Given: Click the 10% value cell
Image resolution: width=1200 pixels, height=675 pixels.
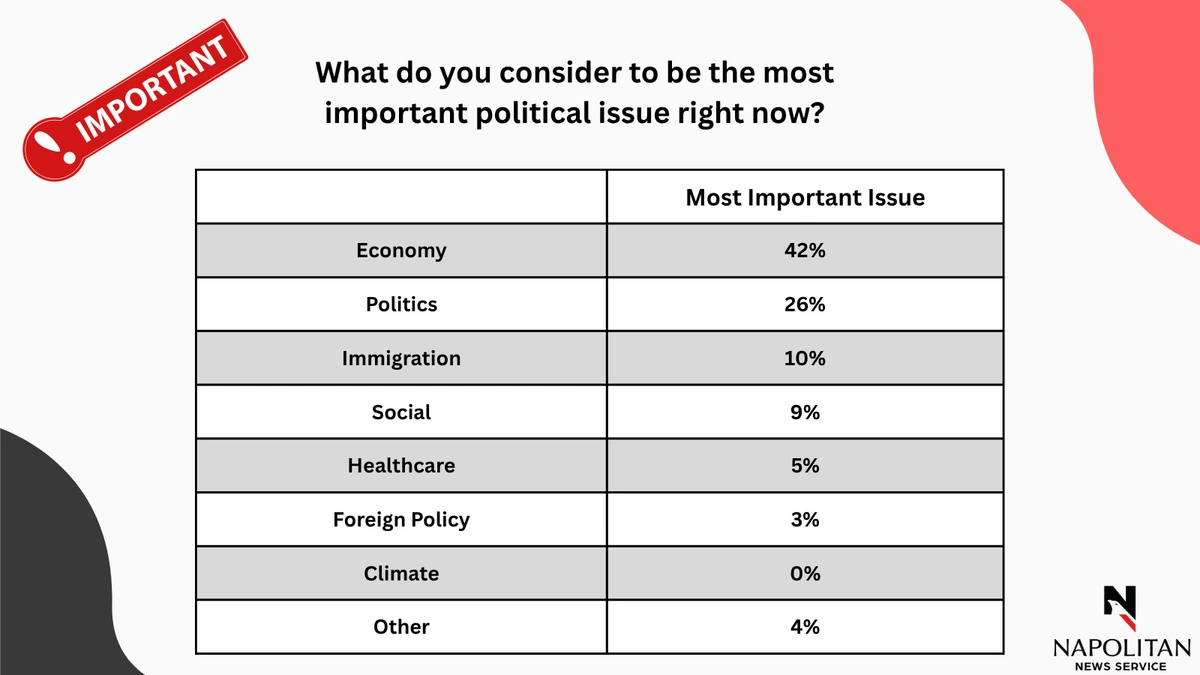Looking at the screenshot, I should (805, 358).
